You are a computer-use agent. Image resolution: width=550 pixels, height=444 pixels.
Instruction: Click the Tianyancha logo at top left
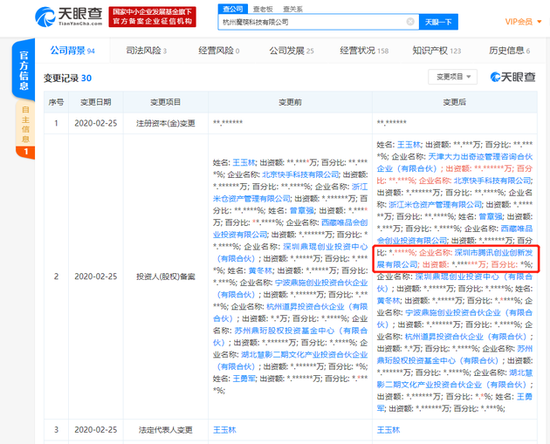(x=69, y=16)
